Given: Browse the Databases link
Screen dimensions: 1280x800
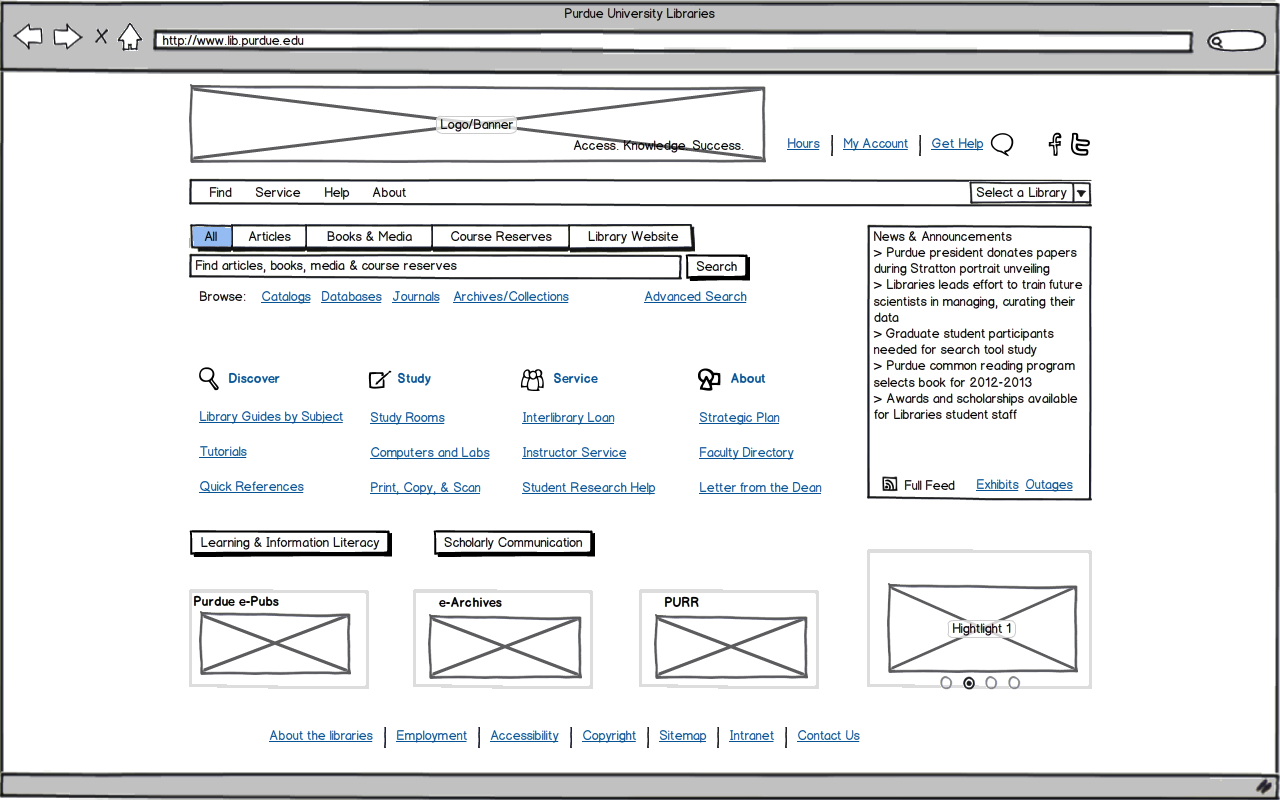Looking at the screenshot, I should [x=351, y=297].
